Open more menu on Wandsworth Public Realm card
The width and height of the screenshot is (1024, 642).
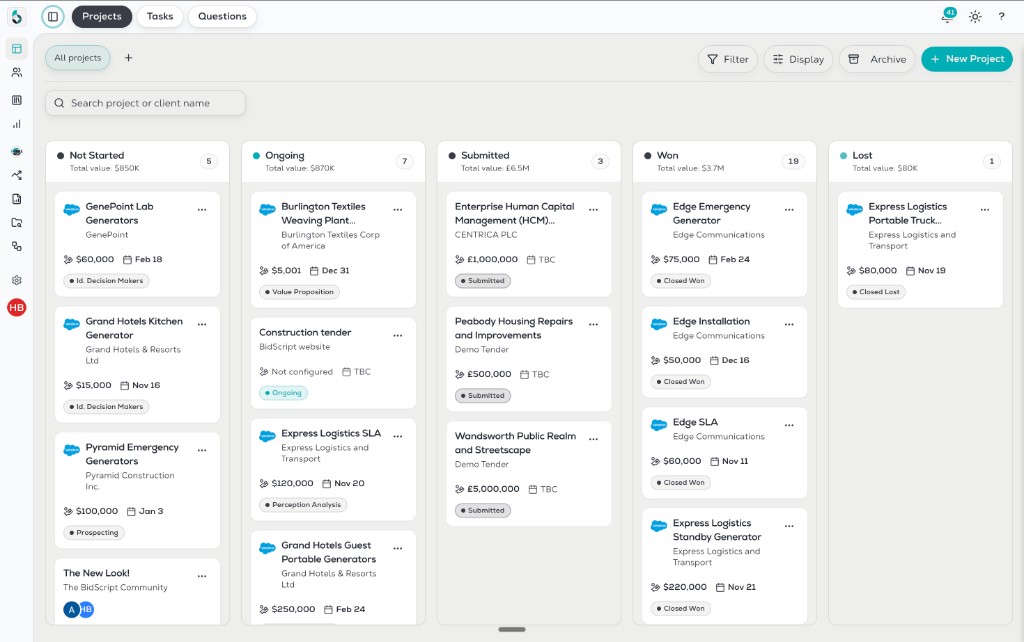[594, 439]
